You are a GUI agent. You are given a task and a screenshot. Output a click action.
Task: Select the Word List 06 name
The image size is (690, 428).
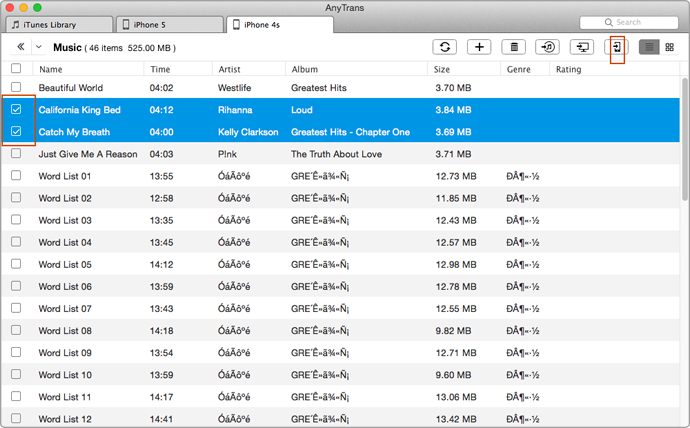(65, 287)
